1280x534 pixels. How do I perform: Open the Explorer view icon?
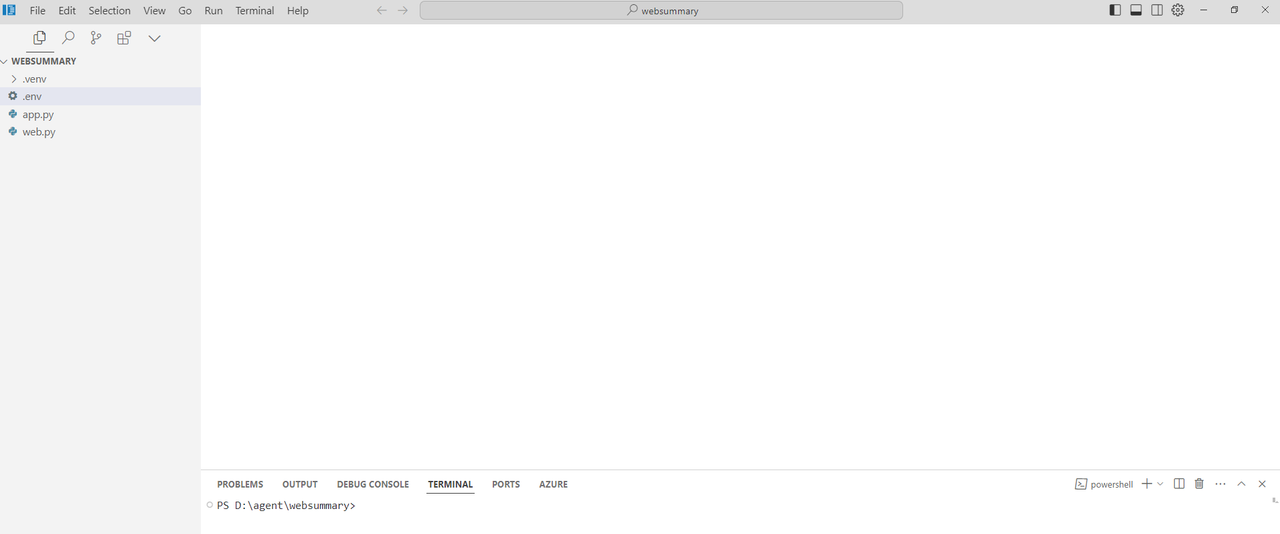(x=40, y=38)
